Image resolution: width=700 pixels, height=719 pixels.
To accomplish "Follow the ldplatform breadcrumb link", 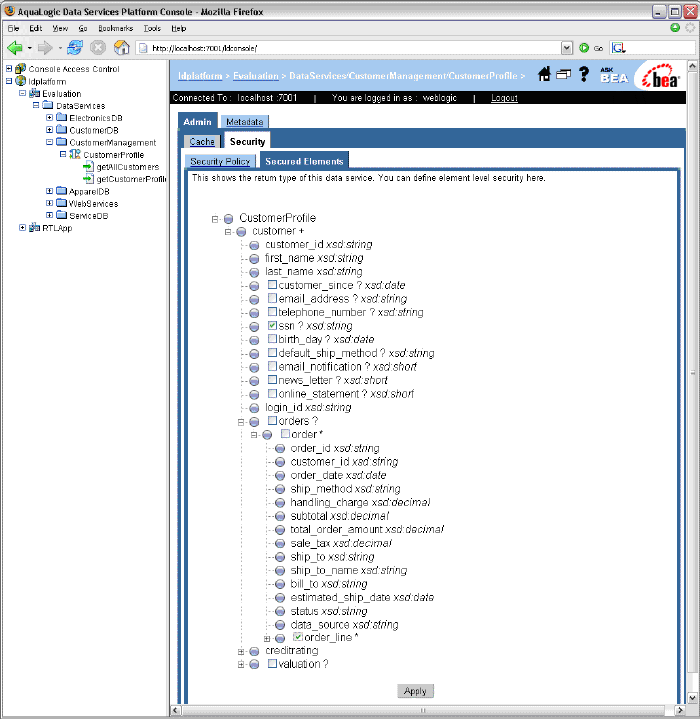I will [200, 76].
